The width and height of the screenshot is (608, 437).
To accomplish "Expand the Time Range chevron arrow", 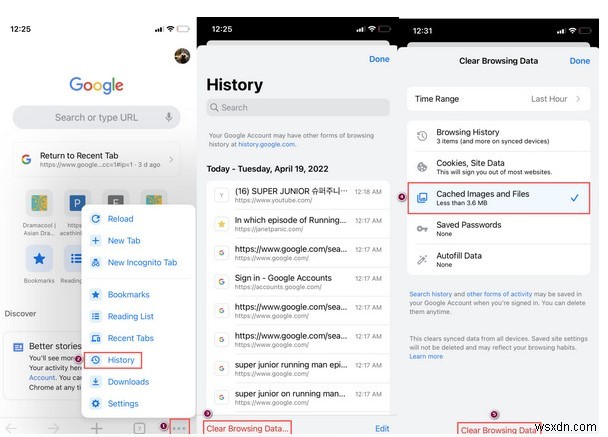I will tap(578, 99).
